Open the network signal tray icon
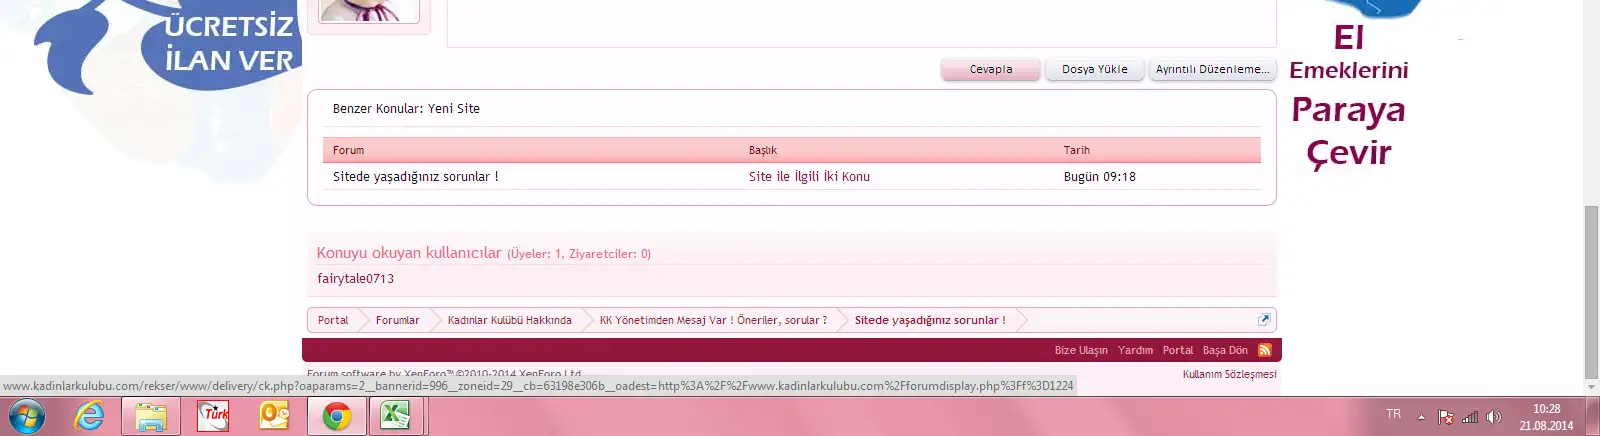The height and width of the screenshot is (436, 1600). (1470, 417)
